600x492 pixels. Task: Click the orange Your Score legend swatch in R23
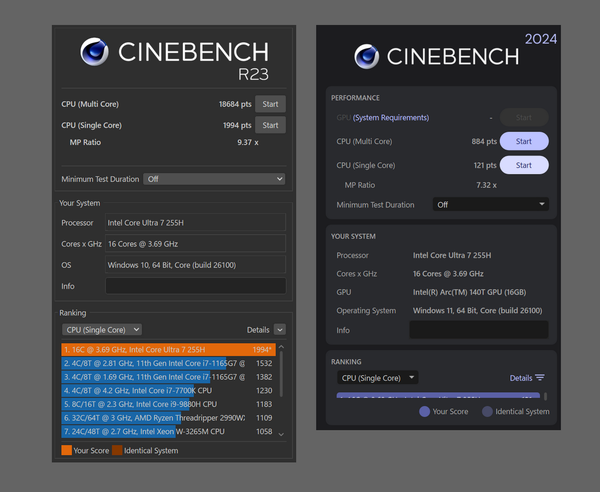[67, 451]
